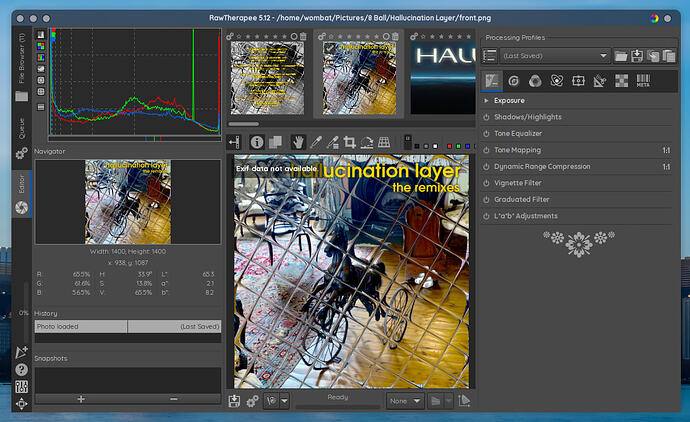The image size is (690, 422).
Task: Switch scope to RAW histogram
Action: coord(40,46)
